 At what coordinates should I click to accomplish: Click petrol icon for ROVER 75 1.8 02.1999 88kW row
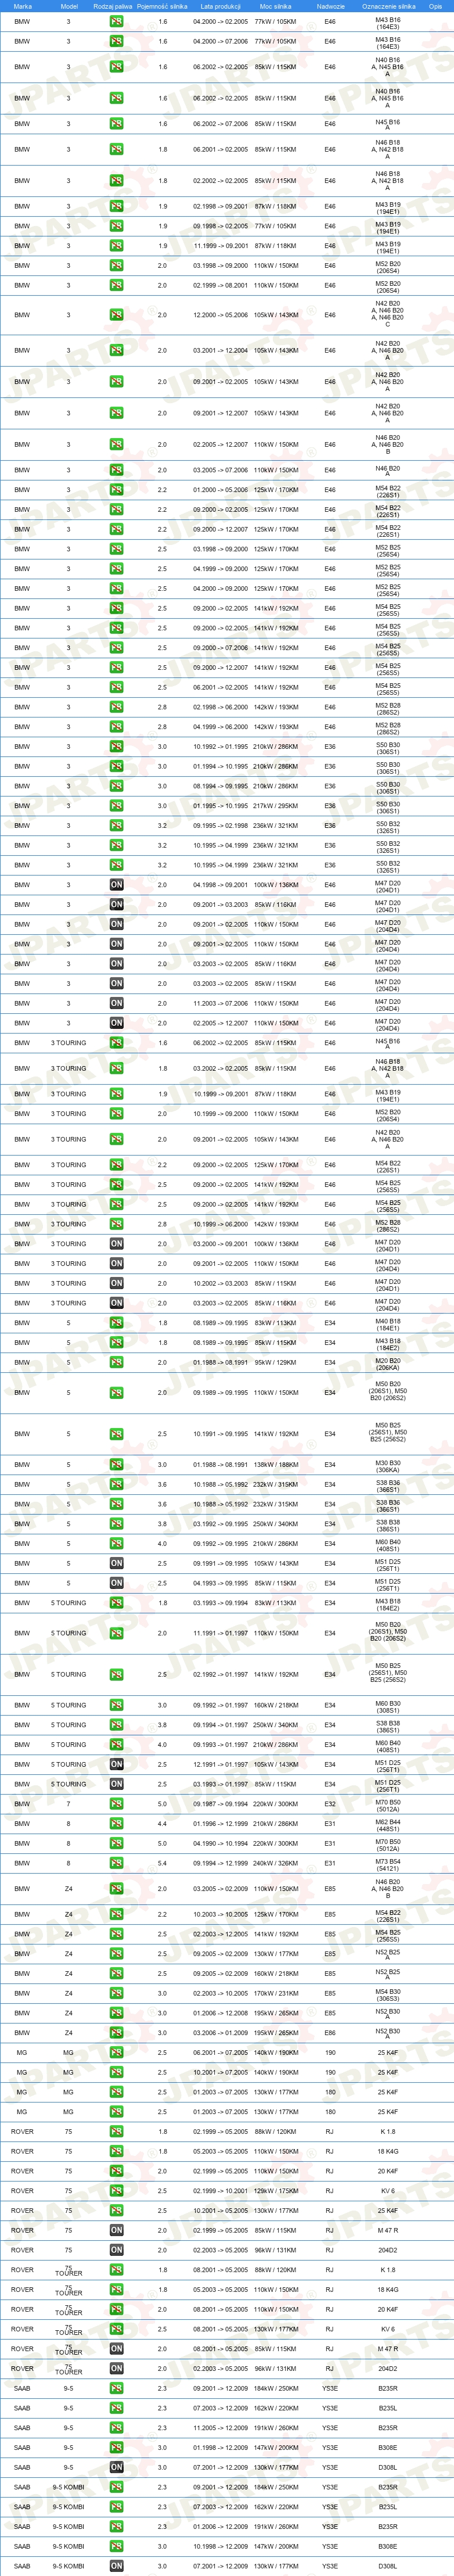pyautogui.click(x=116, y=2131)
